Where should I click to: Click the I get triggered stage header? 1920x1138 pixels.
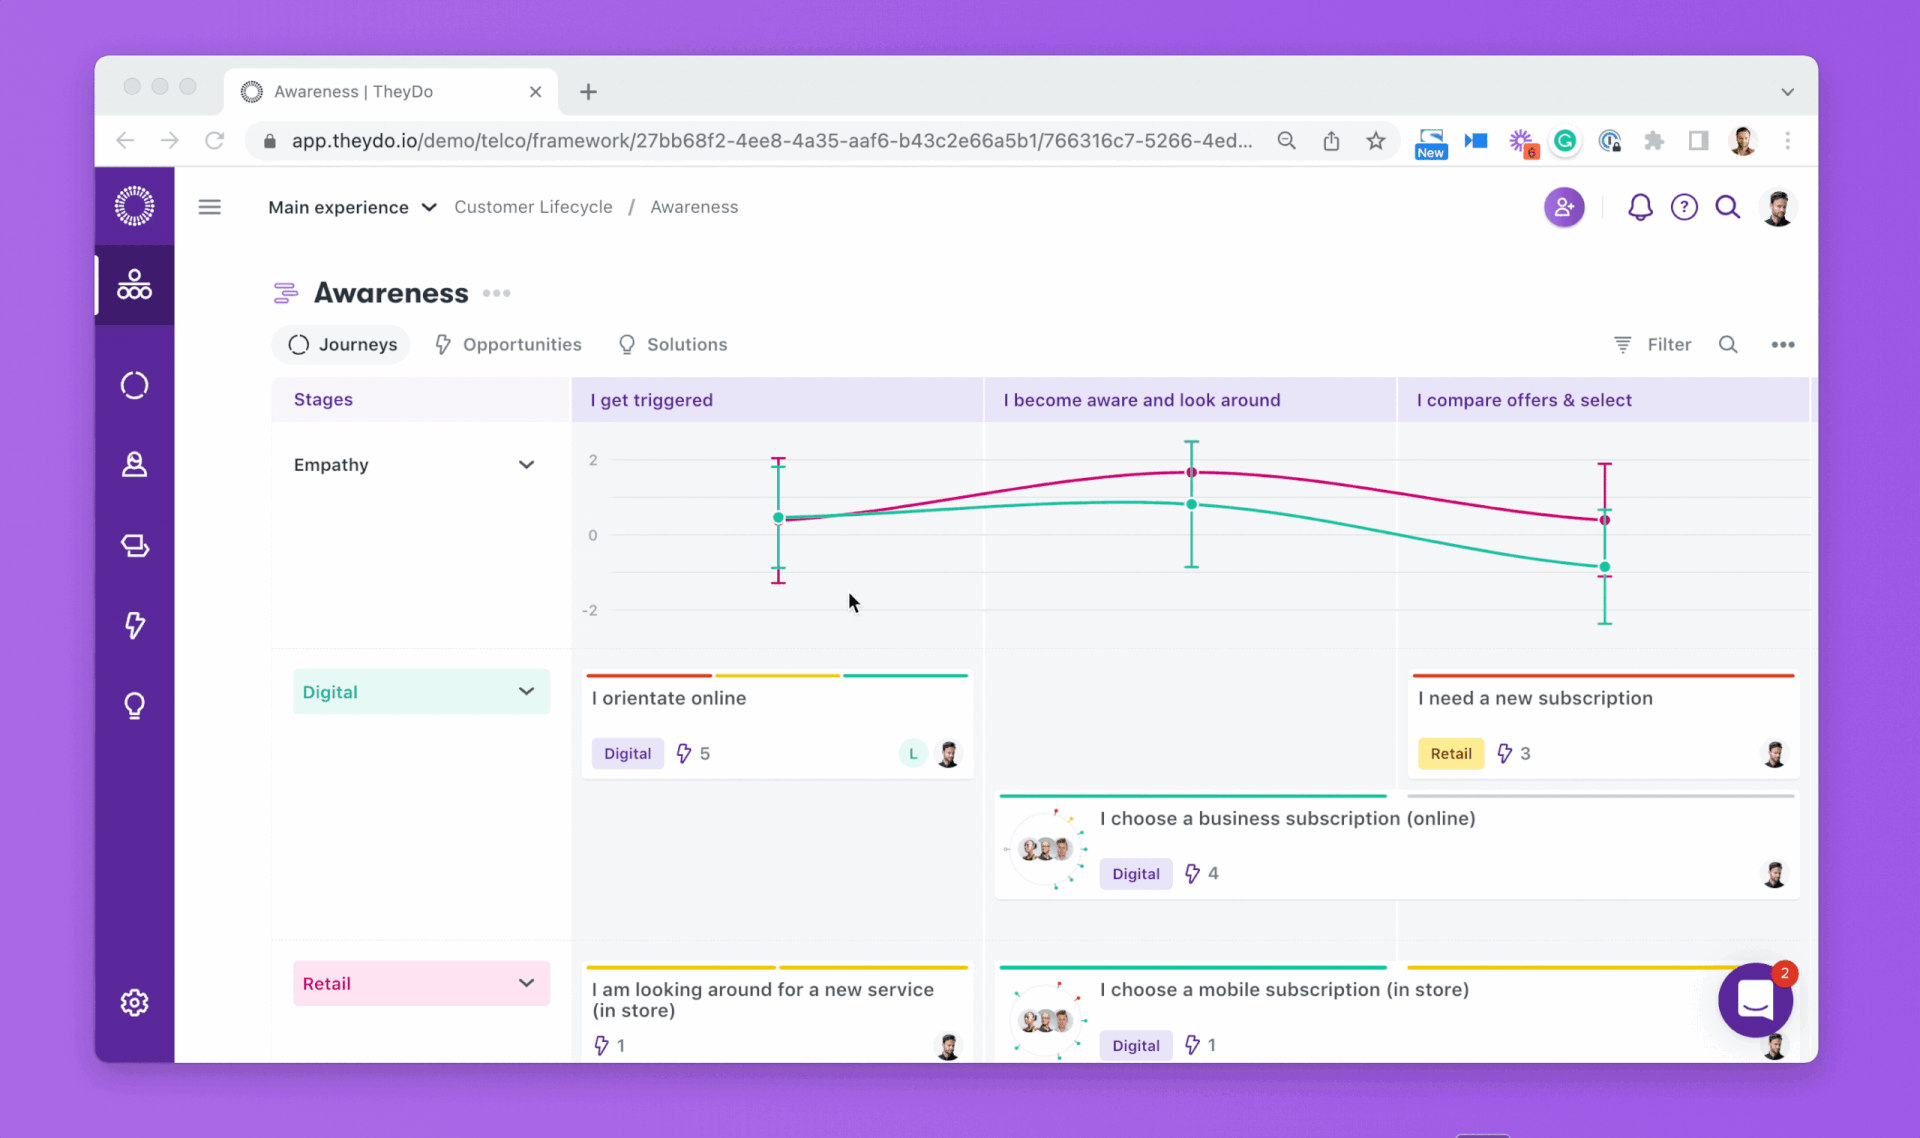click(x=777, y=400)
